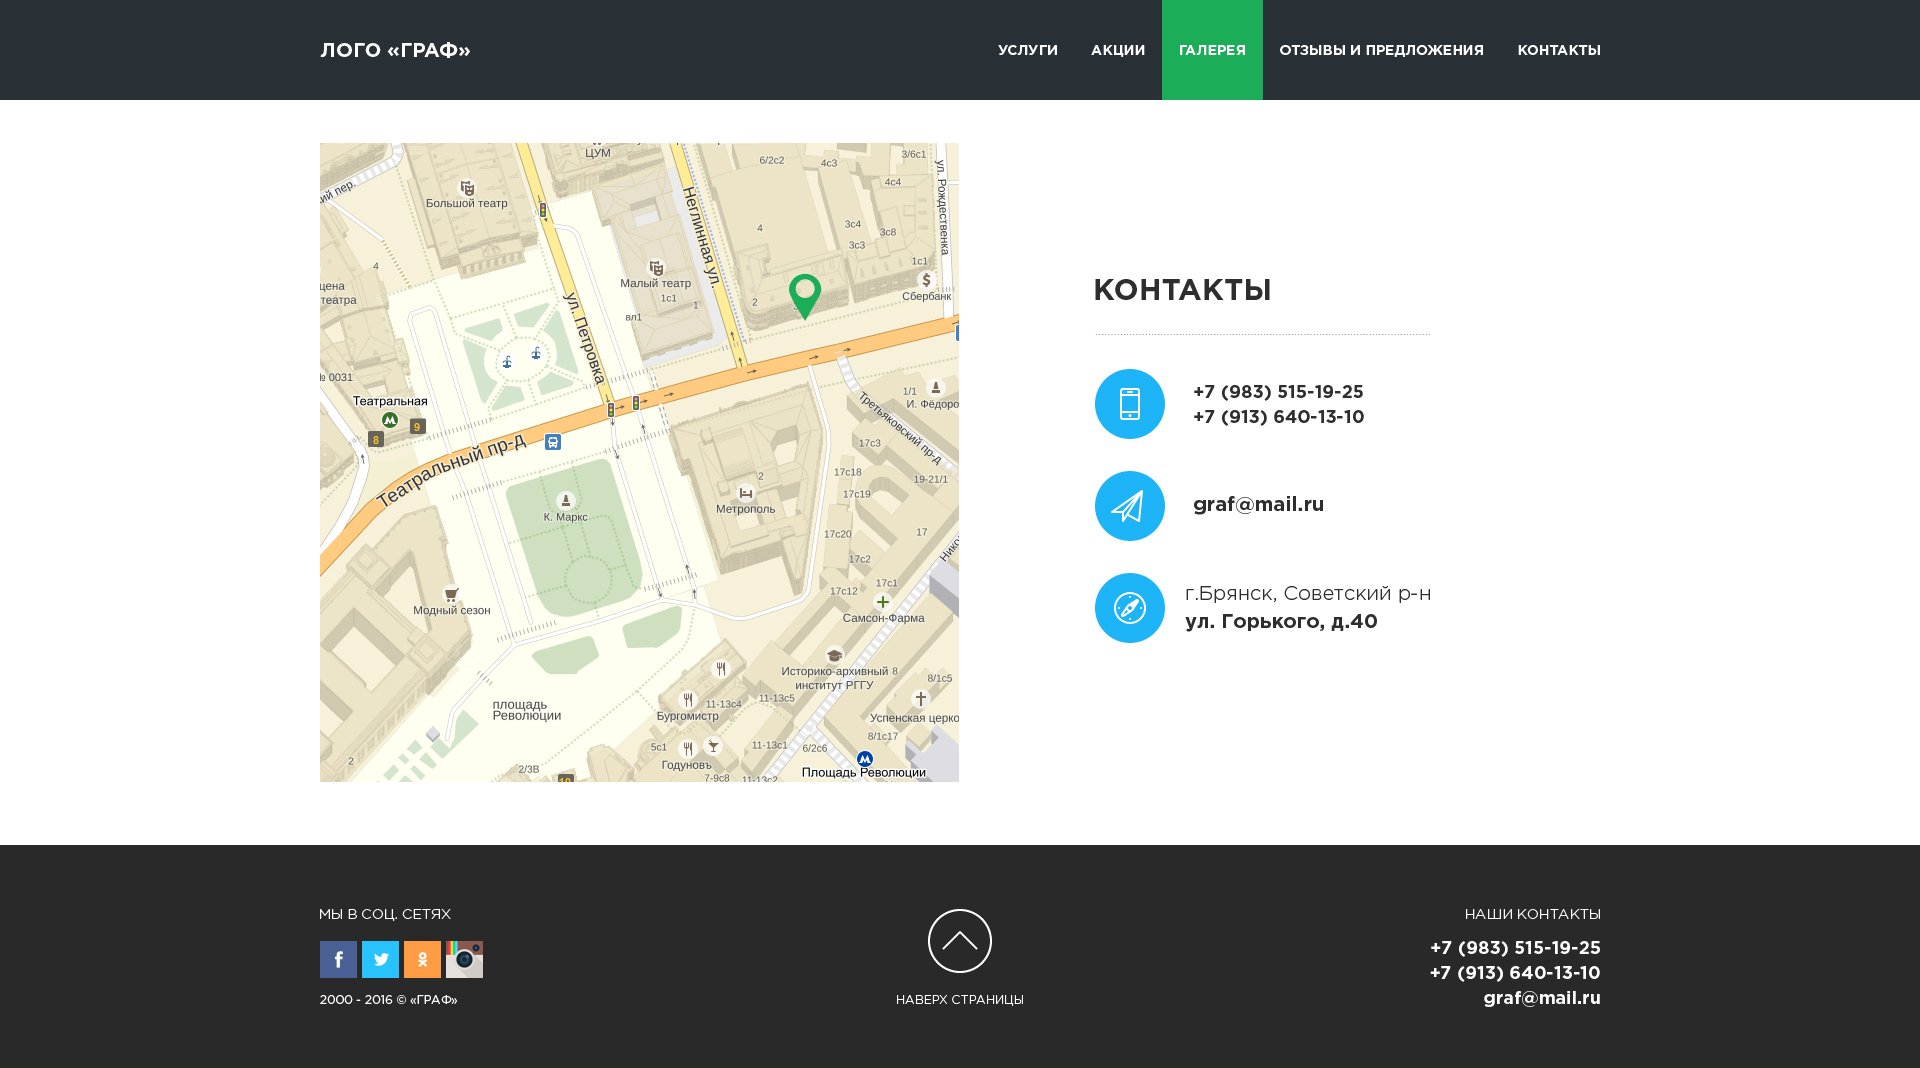This screenshot has width=1920, height=1068.
Task: Click the Наверх страницы up arrow
Action: point(960,940)
